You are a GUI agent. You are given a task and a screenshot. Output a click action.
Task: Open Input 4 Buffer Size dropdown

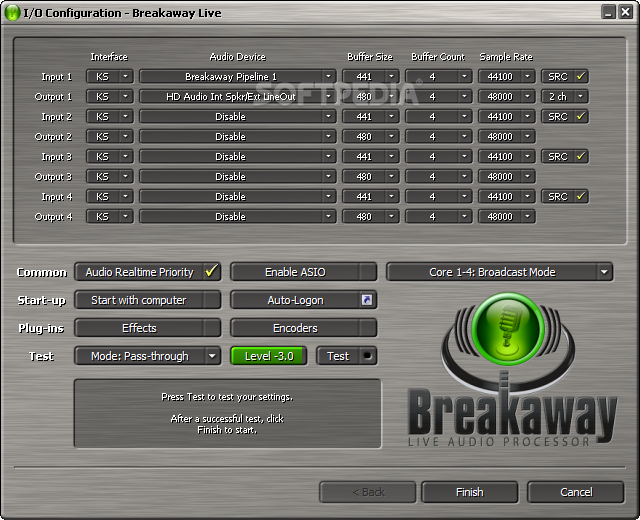click(x=371, y=196)
